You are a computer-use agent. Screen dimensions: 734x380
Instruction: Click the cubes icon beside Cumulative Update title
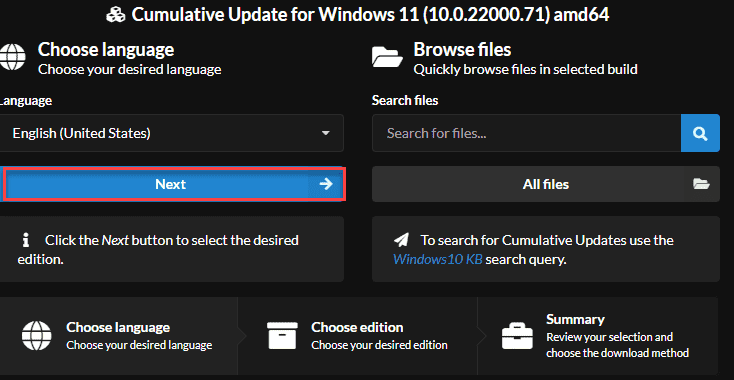click(115, 15)
